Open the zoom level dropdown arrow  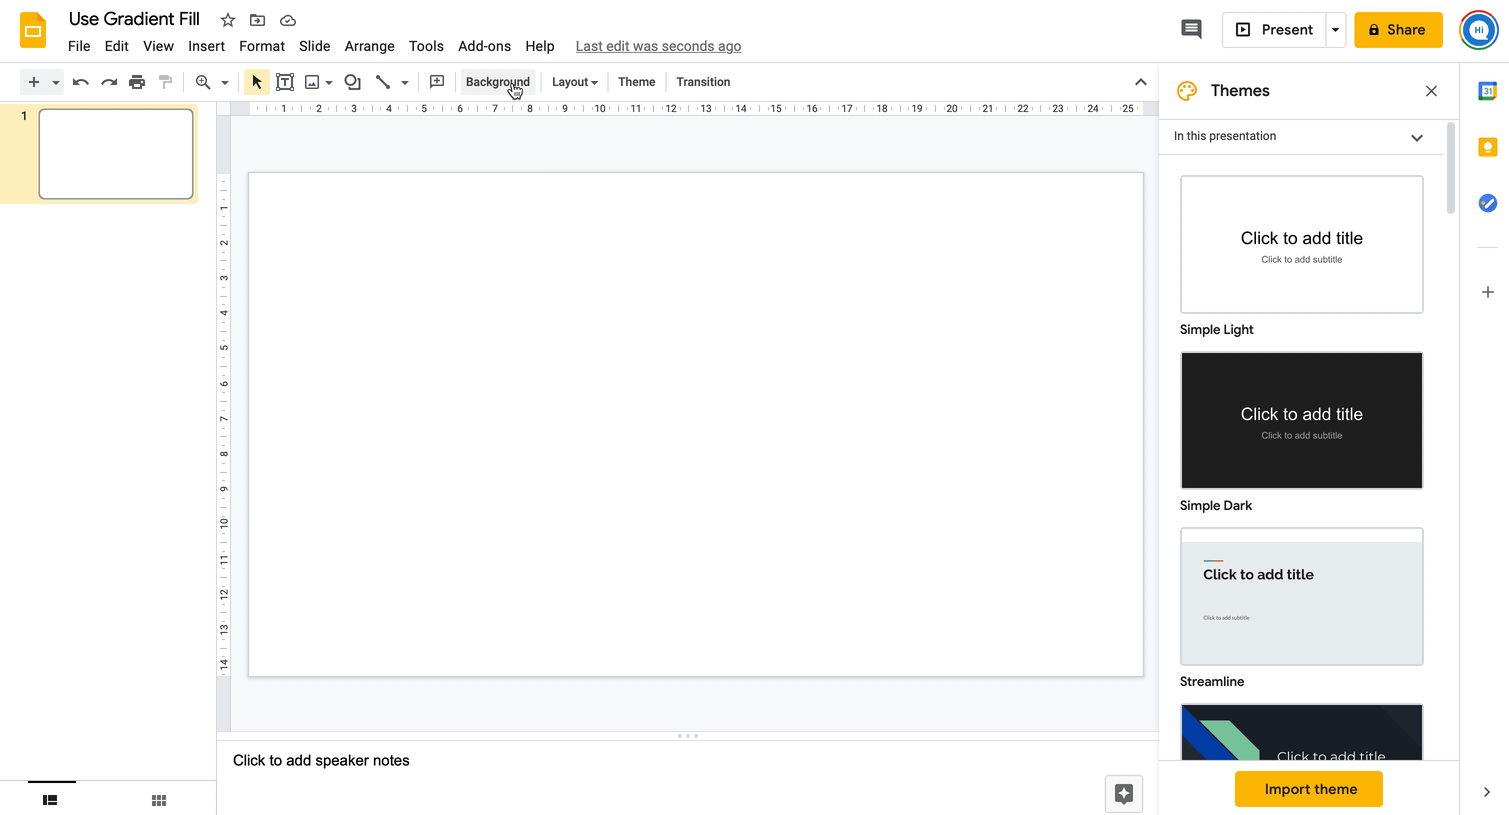pos(225,82)
